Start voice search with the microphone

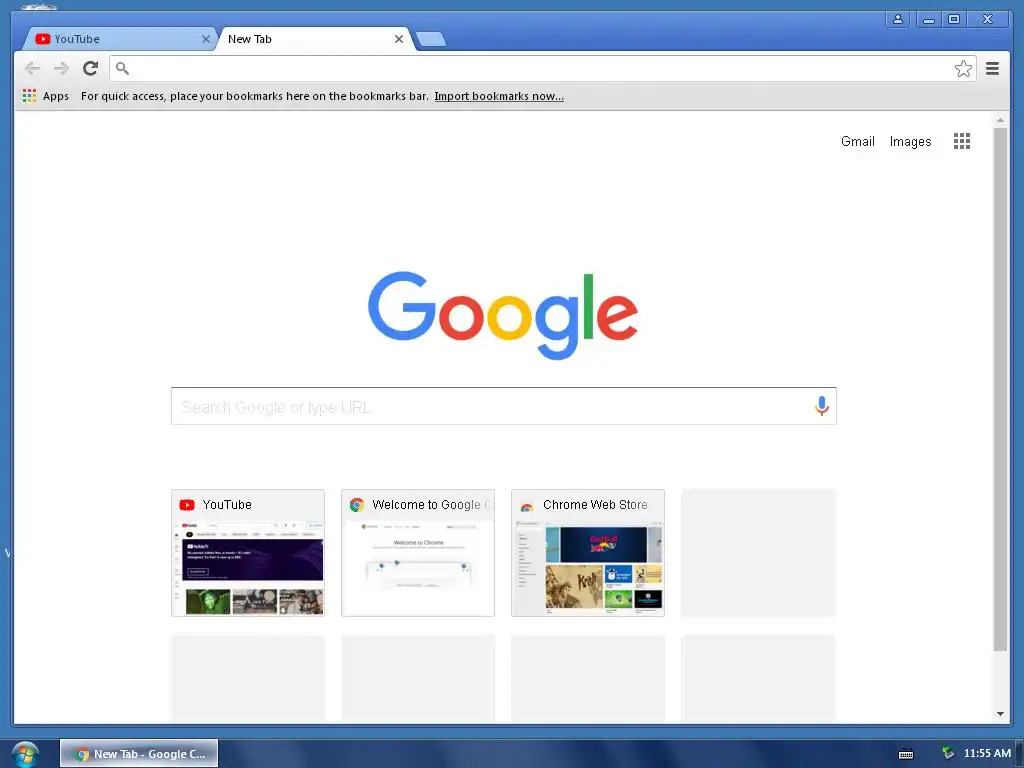pos(822,406)
